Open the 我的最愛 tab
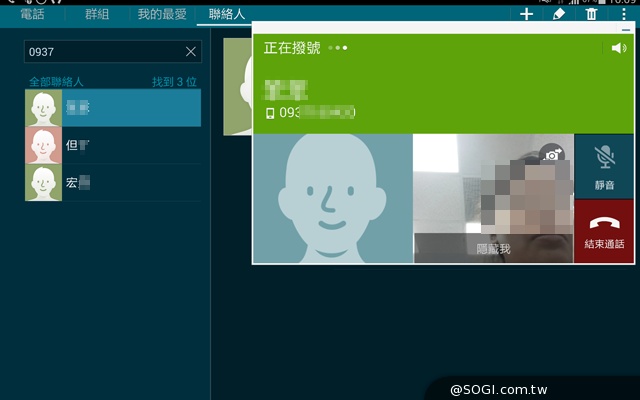Screen dimensions: 640x400 click(x=162, y=15)
